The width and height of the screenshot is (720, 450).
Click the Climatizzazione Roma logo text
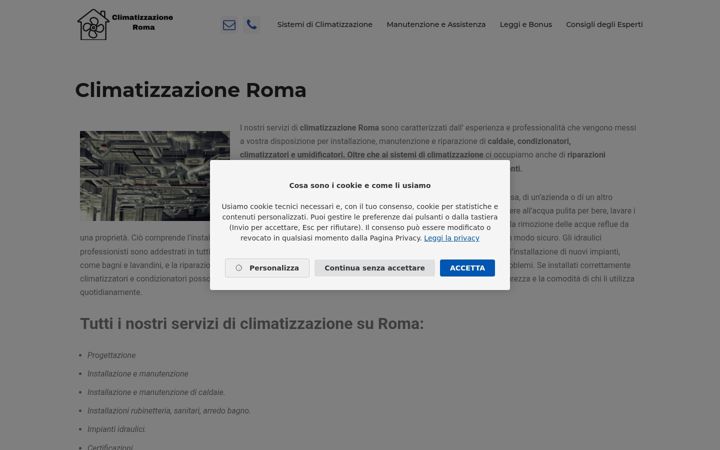tap(142, 22)
